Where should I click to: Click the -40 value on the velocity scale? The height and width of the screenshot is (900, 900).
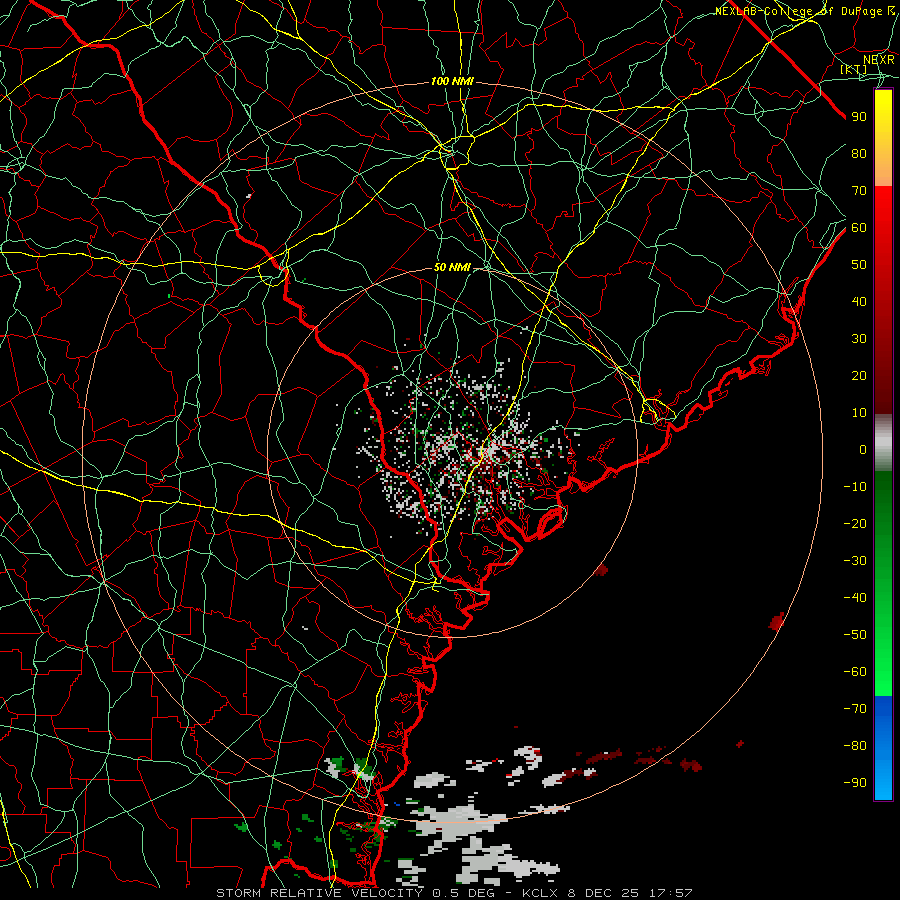click(855, 598)
